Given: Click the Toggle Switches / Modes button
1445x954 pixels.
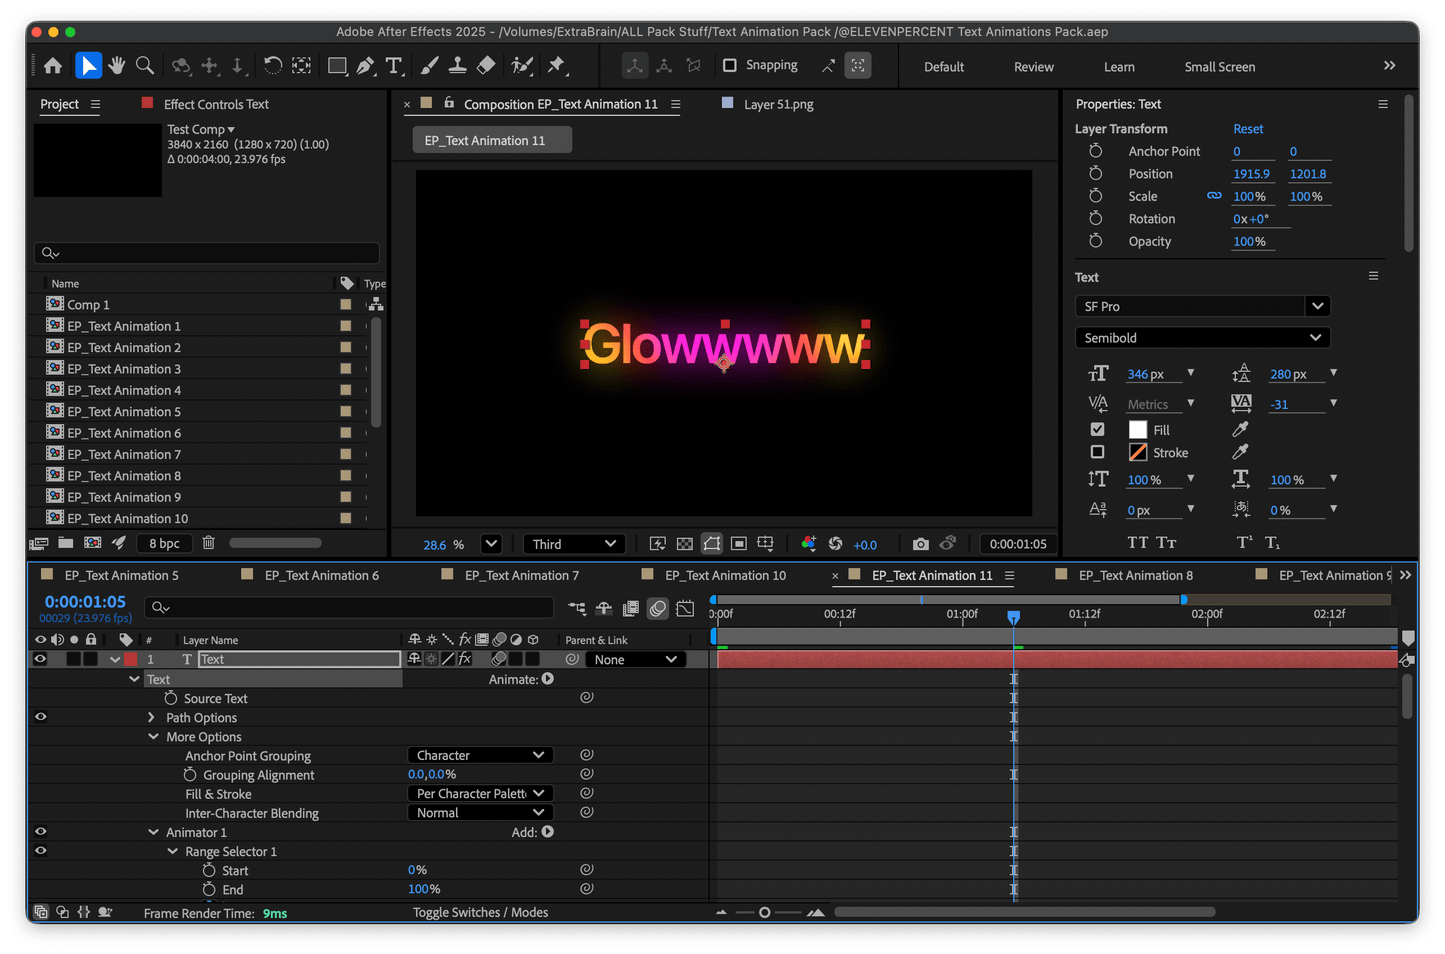Looking at the screenshot, I should point(480,912).
